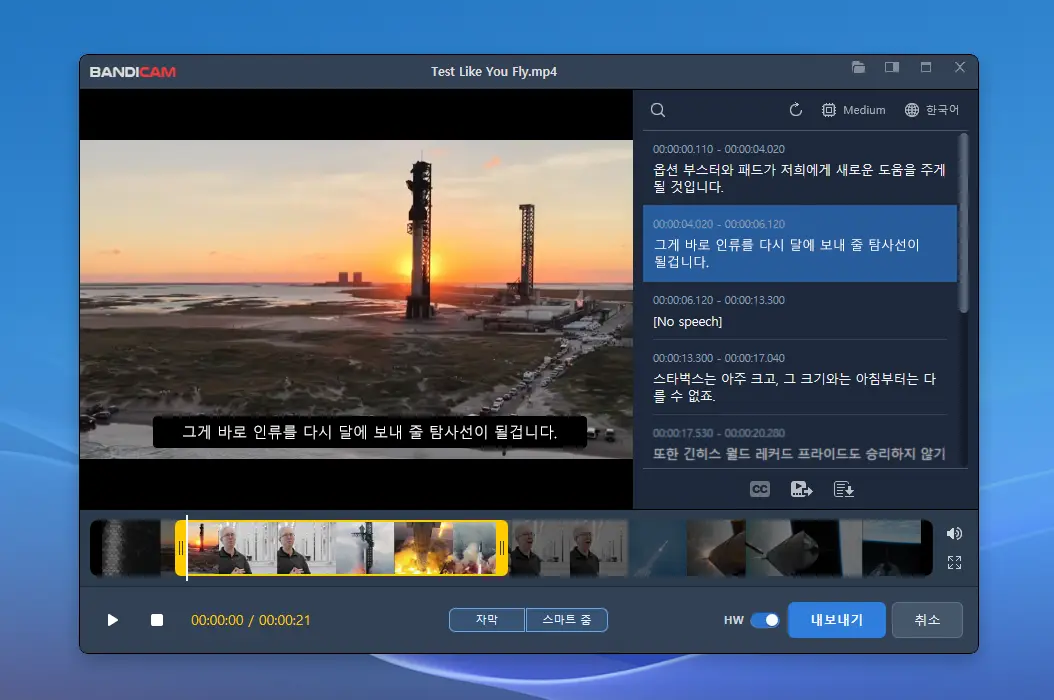
Task: Maximize the Bandicam window
Action: pyautogui.click(x=926, y=67)
